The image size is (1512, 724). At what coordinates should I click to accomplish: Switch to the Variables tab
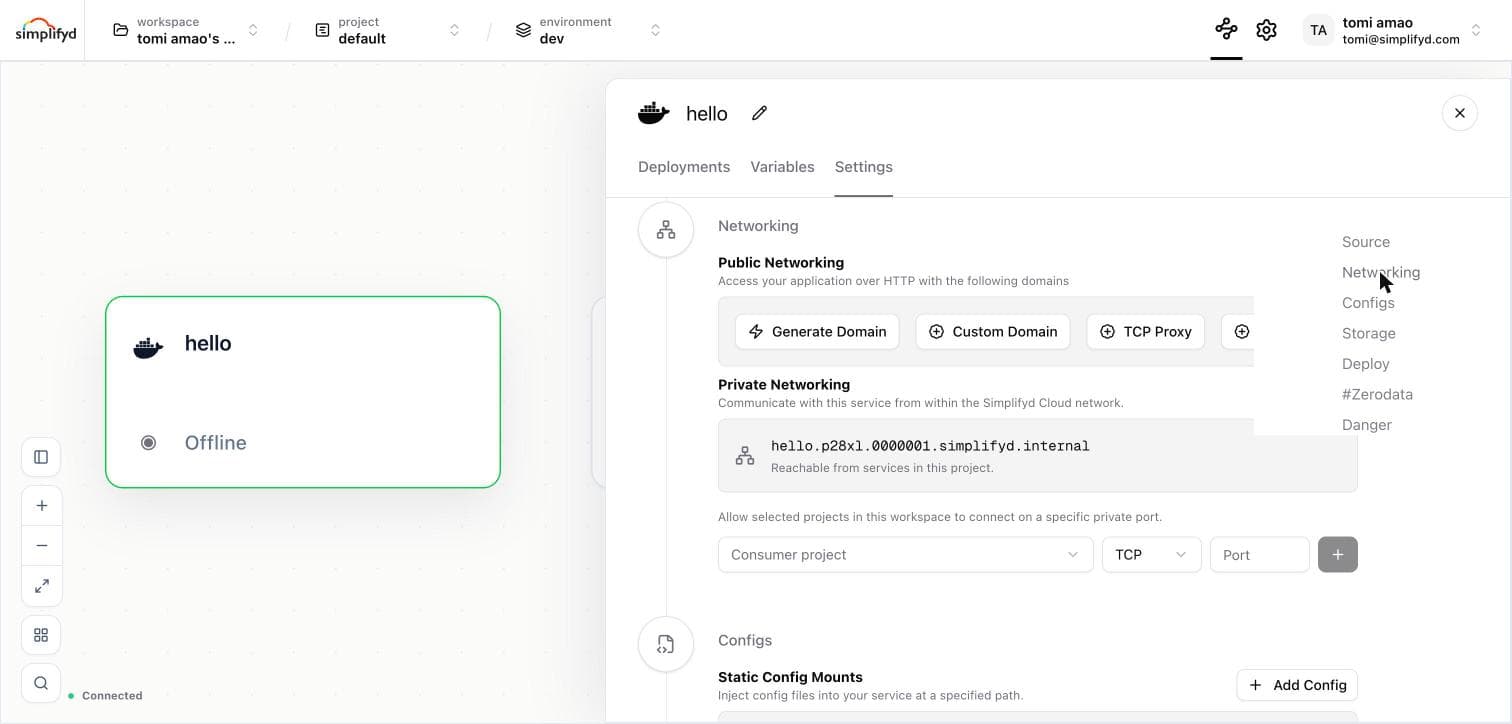click(x=782, y=167)
